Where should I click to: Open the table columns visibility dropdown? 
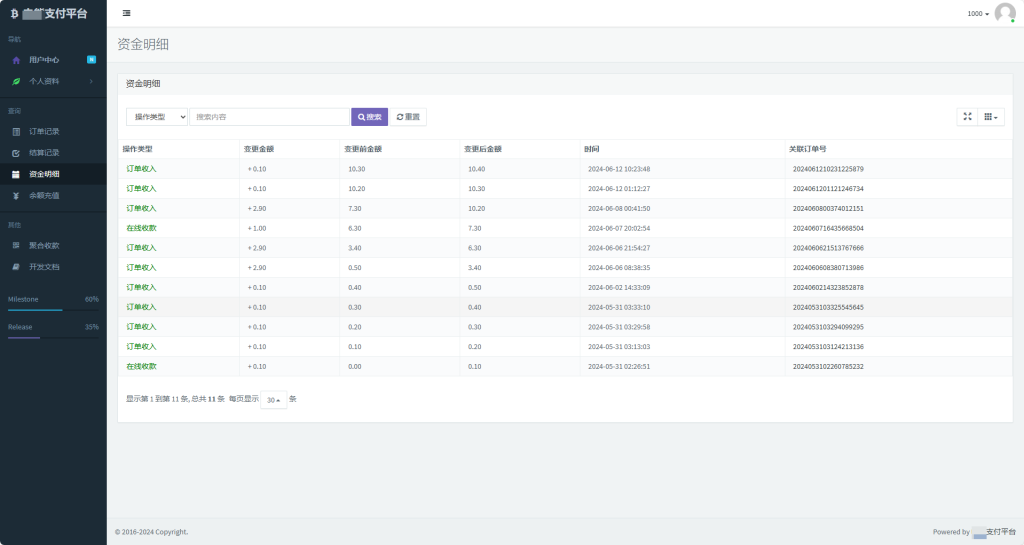pos(991,117)
